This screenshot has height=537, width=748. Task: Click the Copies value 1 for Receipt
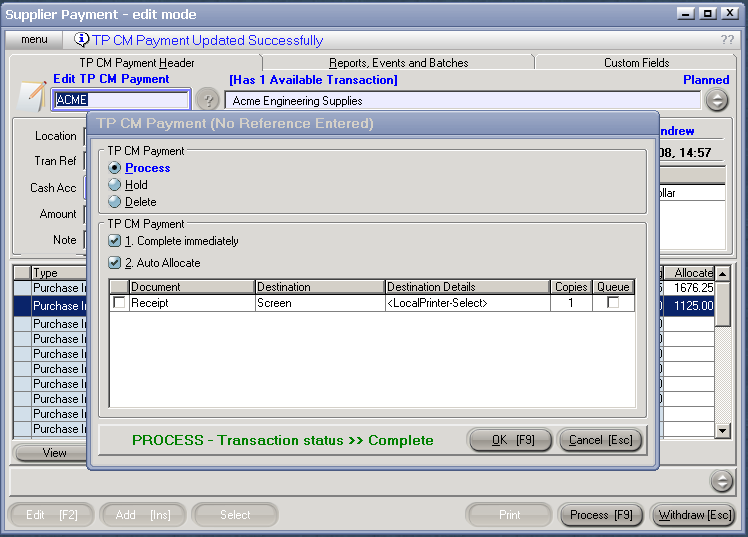(571, 303)
